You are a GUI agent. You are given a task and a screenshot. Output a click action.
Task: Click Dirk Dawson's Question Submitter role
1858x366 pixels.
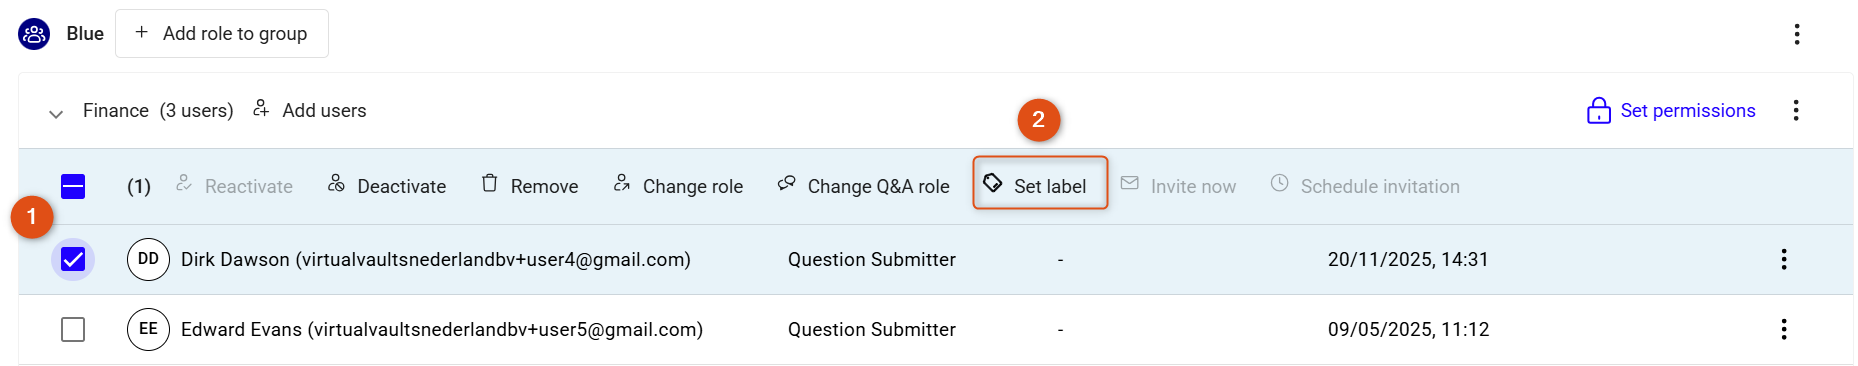(872, 259)
